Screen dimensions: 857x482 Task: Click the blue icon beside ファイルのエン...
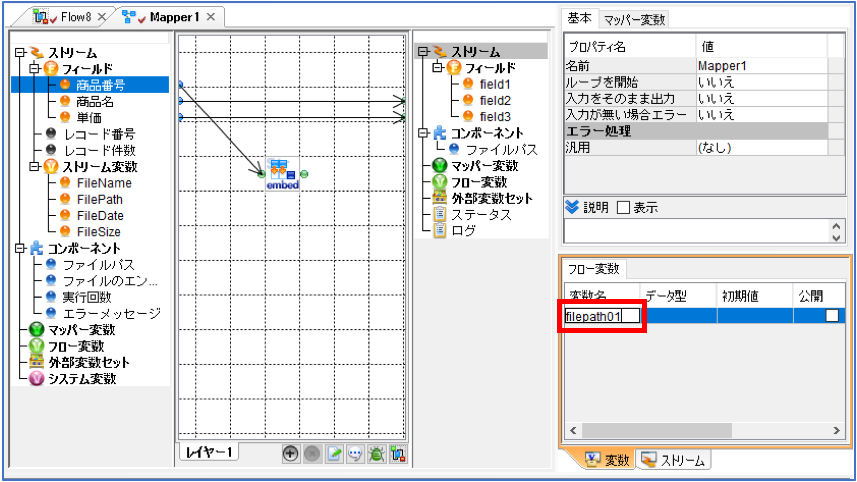tap(51, 280)
